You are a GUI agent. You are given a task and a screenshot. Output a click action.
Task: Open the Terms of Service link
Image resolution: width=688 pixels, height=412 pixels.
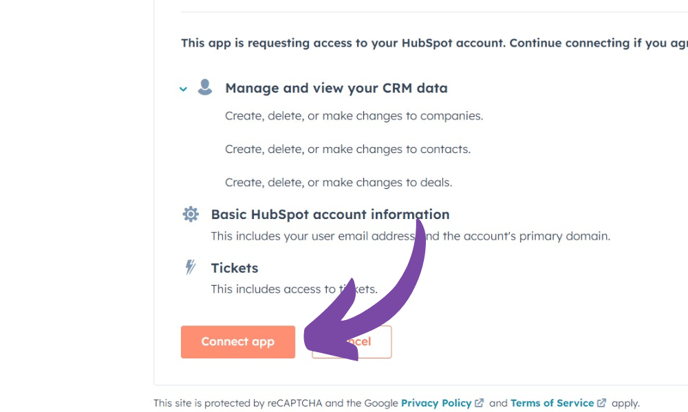point(552,403)
